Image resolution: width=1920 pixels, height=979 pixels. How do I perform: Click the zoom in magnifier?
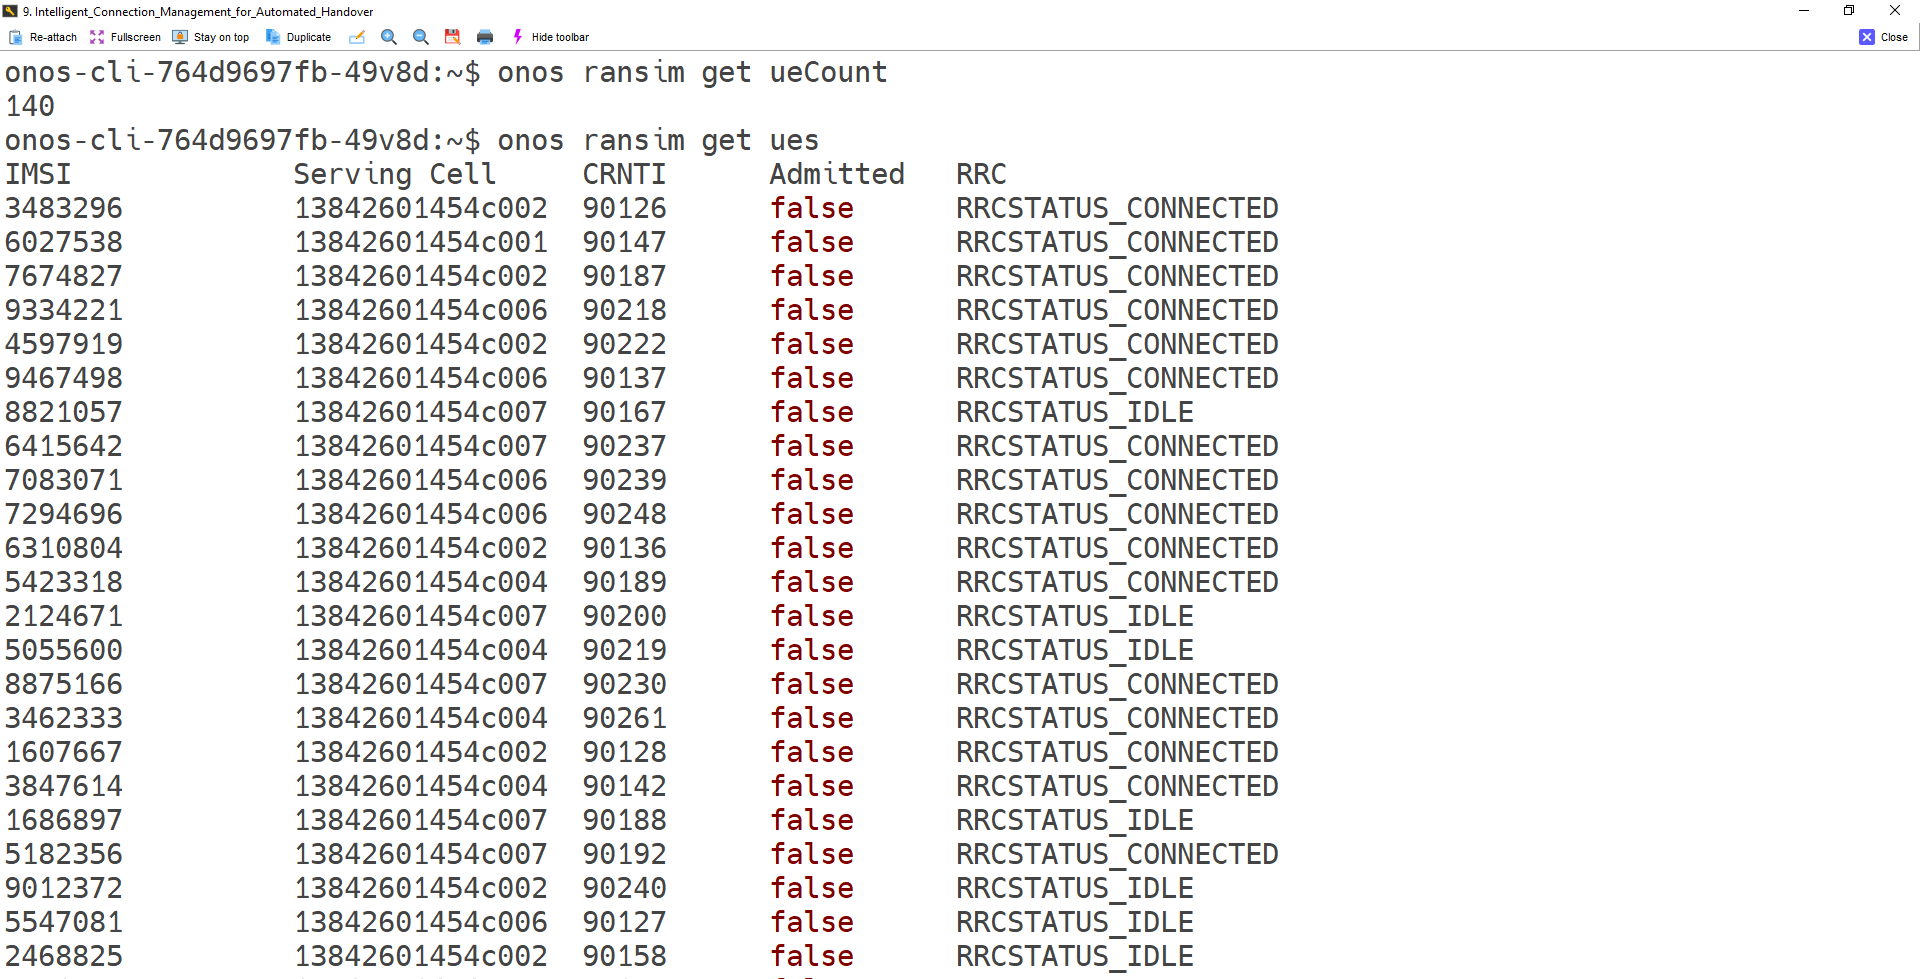pyautogui.click(x=389, y=37)
